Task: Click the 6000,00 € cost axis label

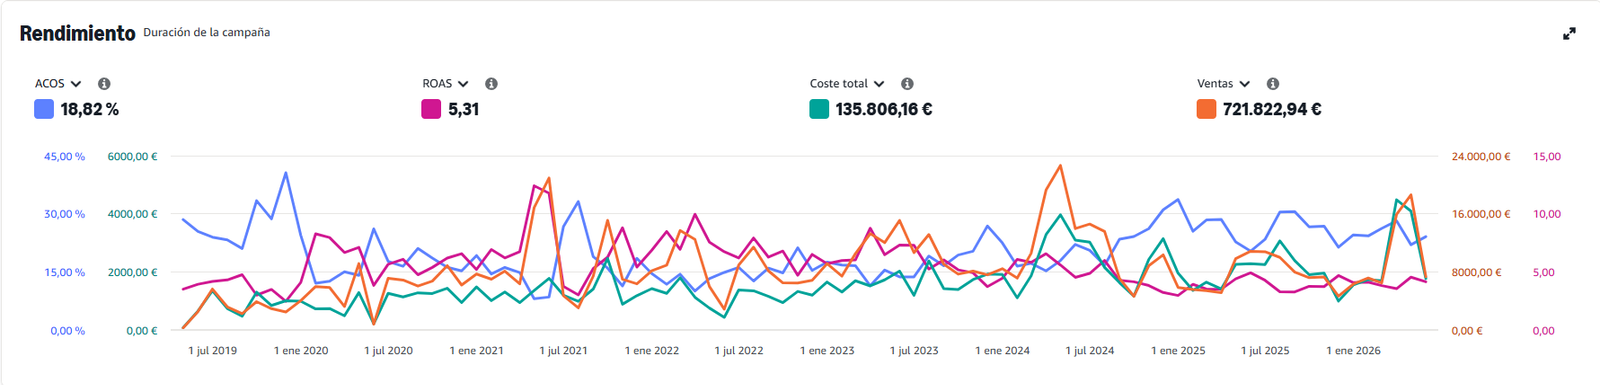Action: tap(132, 157)
